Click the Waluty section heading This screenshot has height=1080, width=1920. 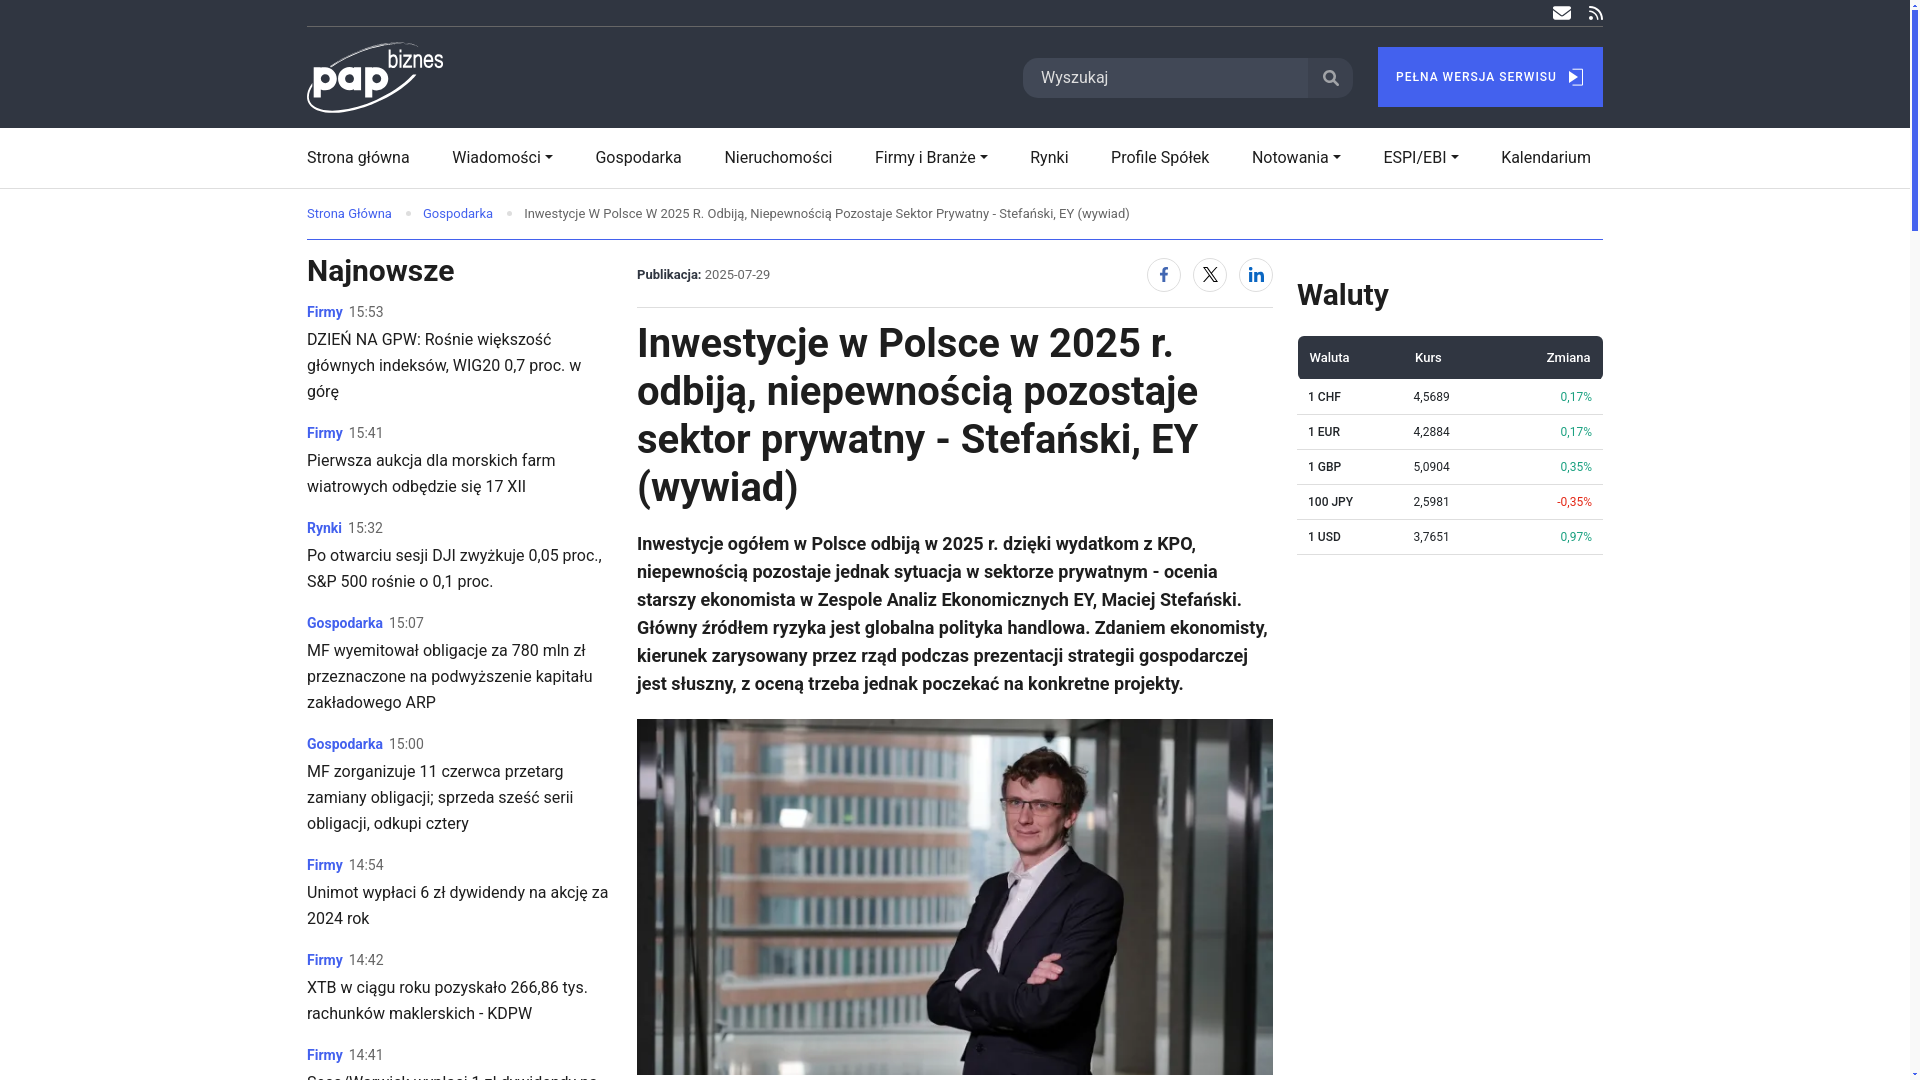pos(1343,295)
